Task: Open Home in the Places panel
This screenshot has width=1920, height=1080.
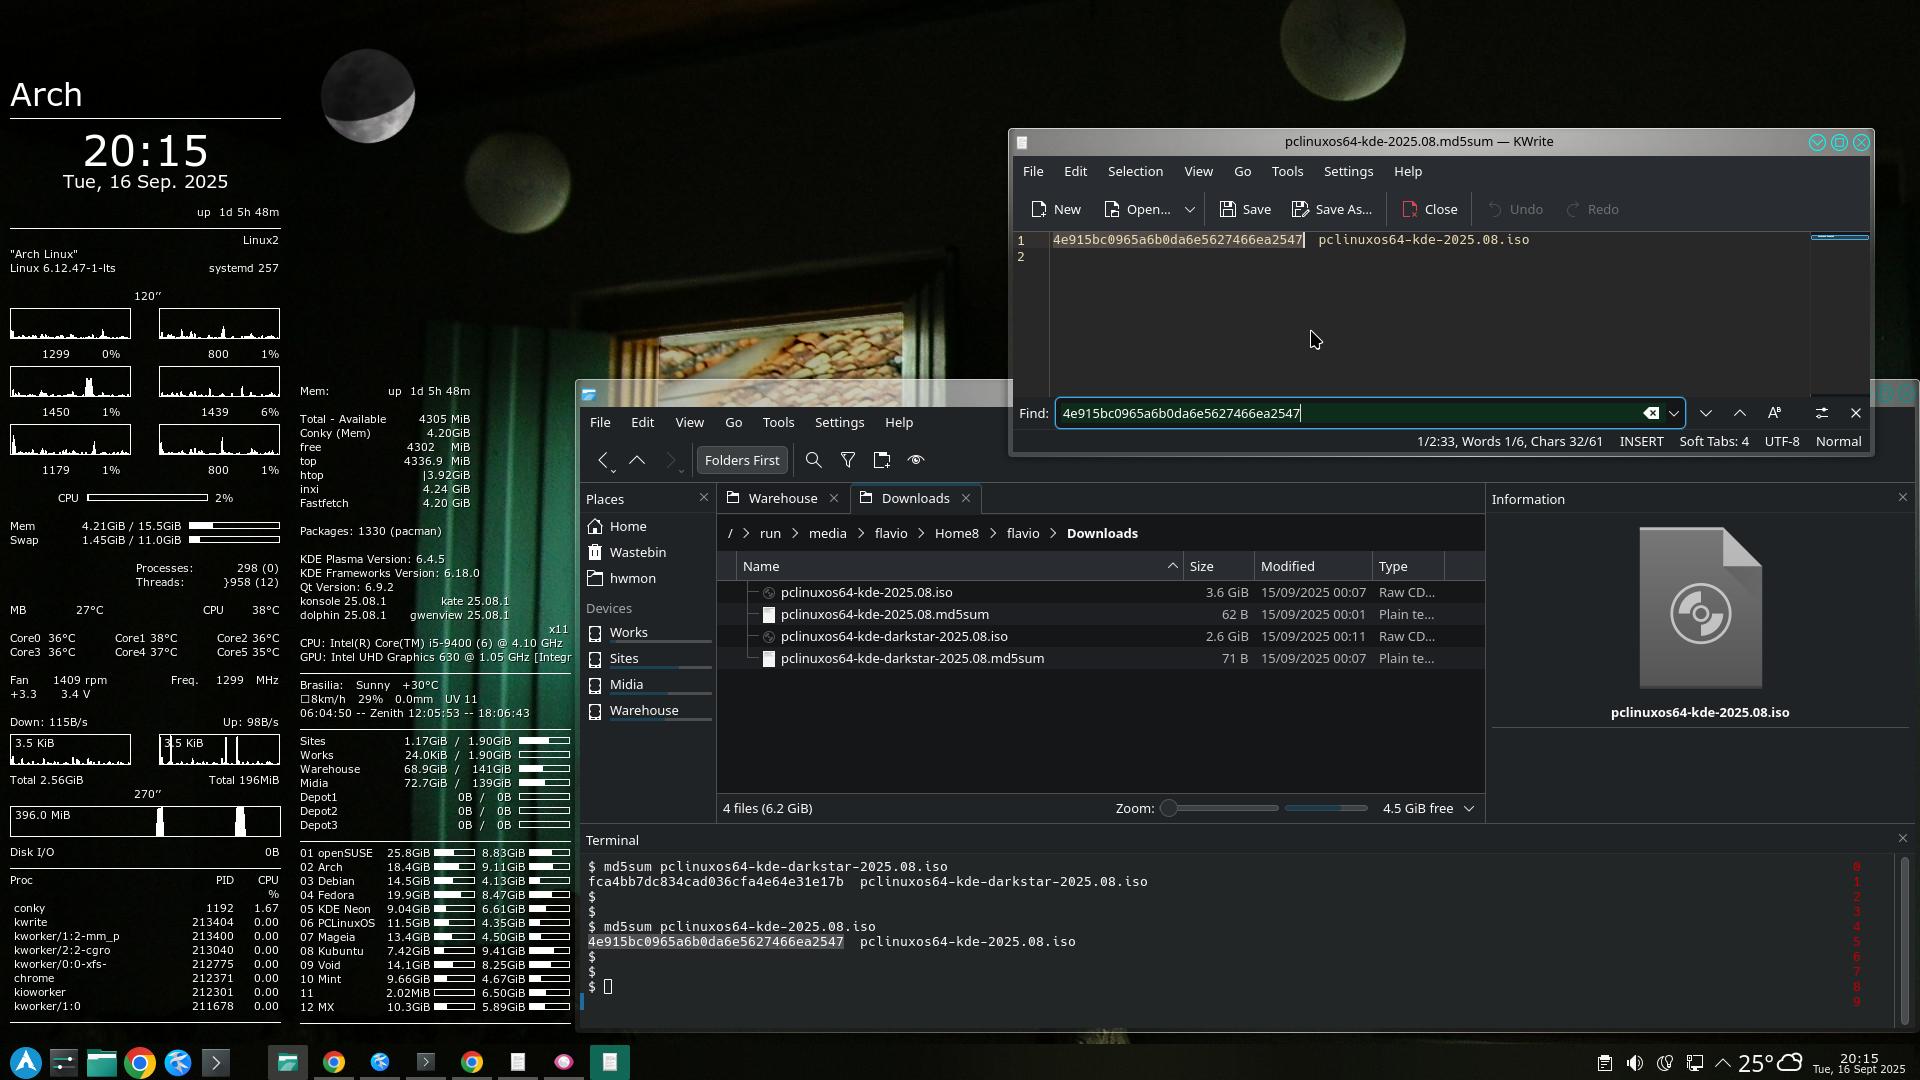Action: click(x=628, y=526)
